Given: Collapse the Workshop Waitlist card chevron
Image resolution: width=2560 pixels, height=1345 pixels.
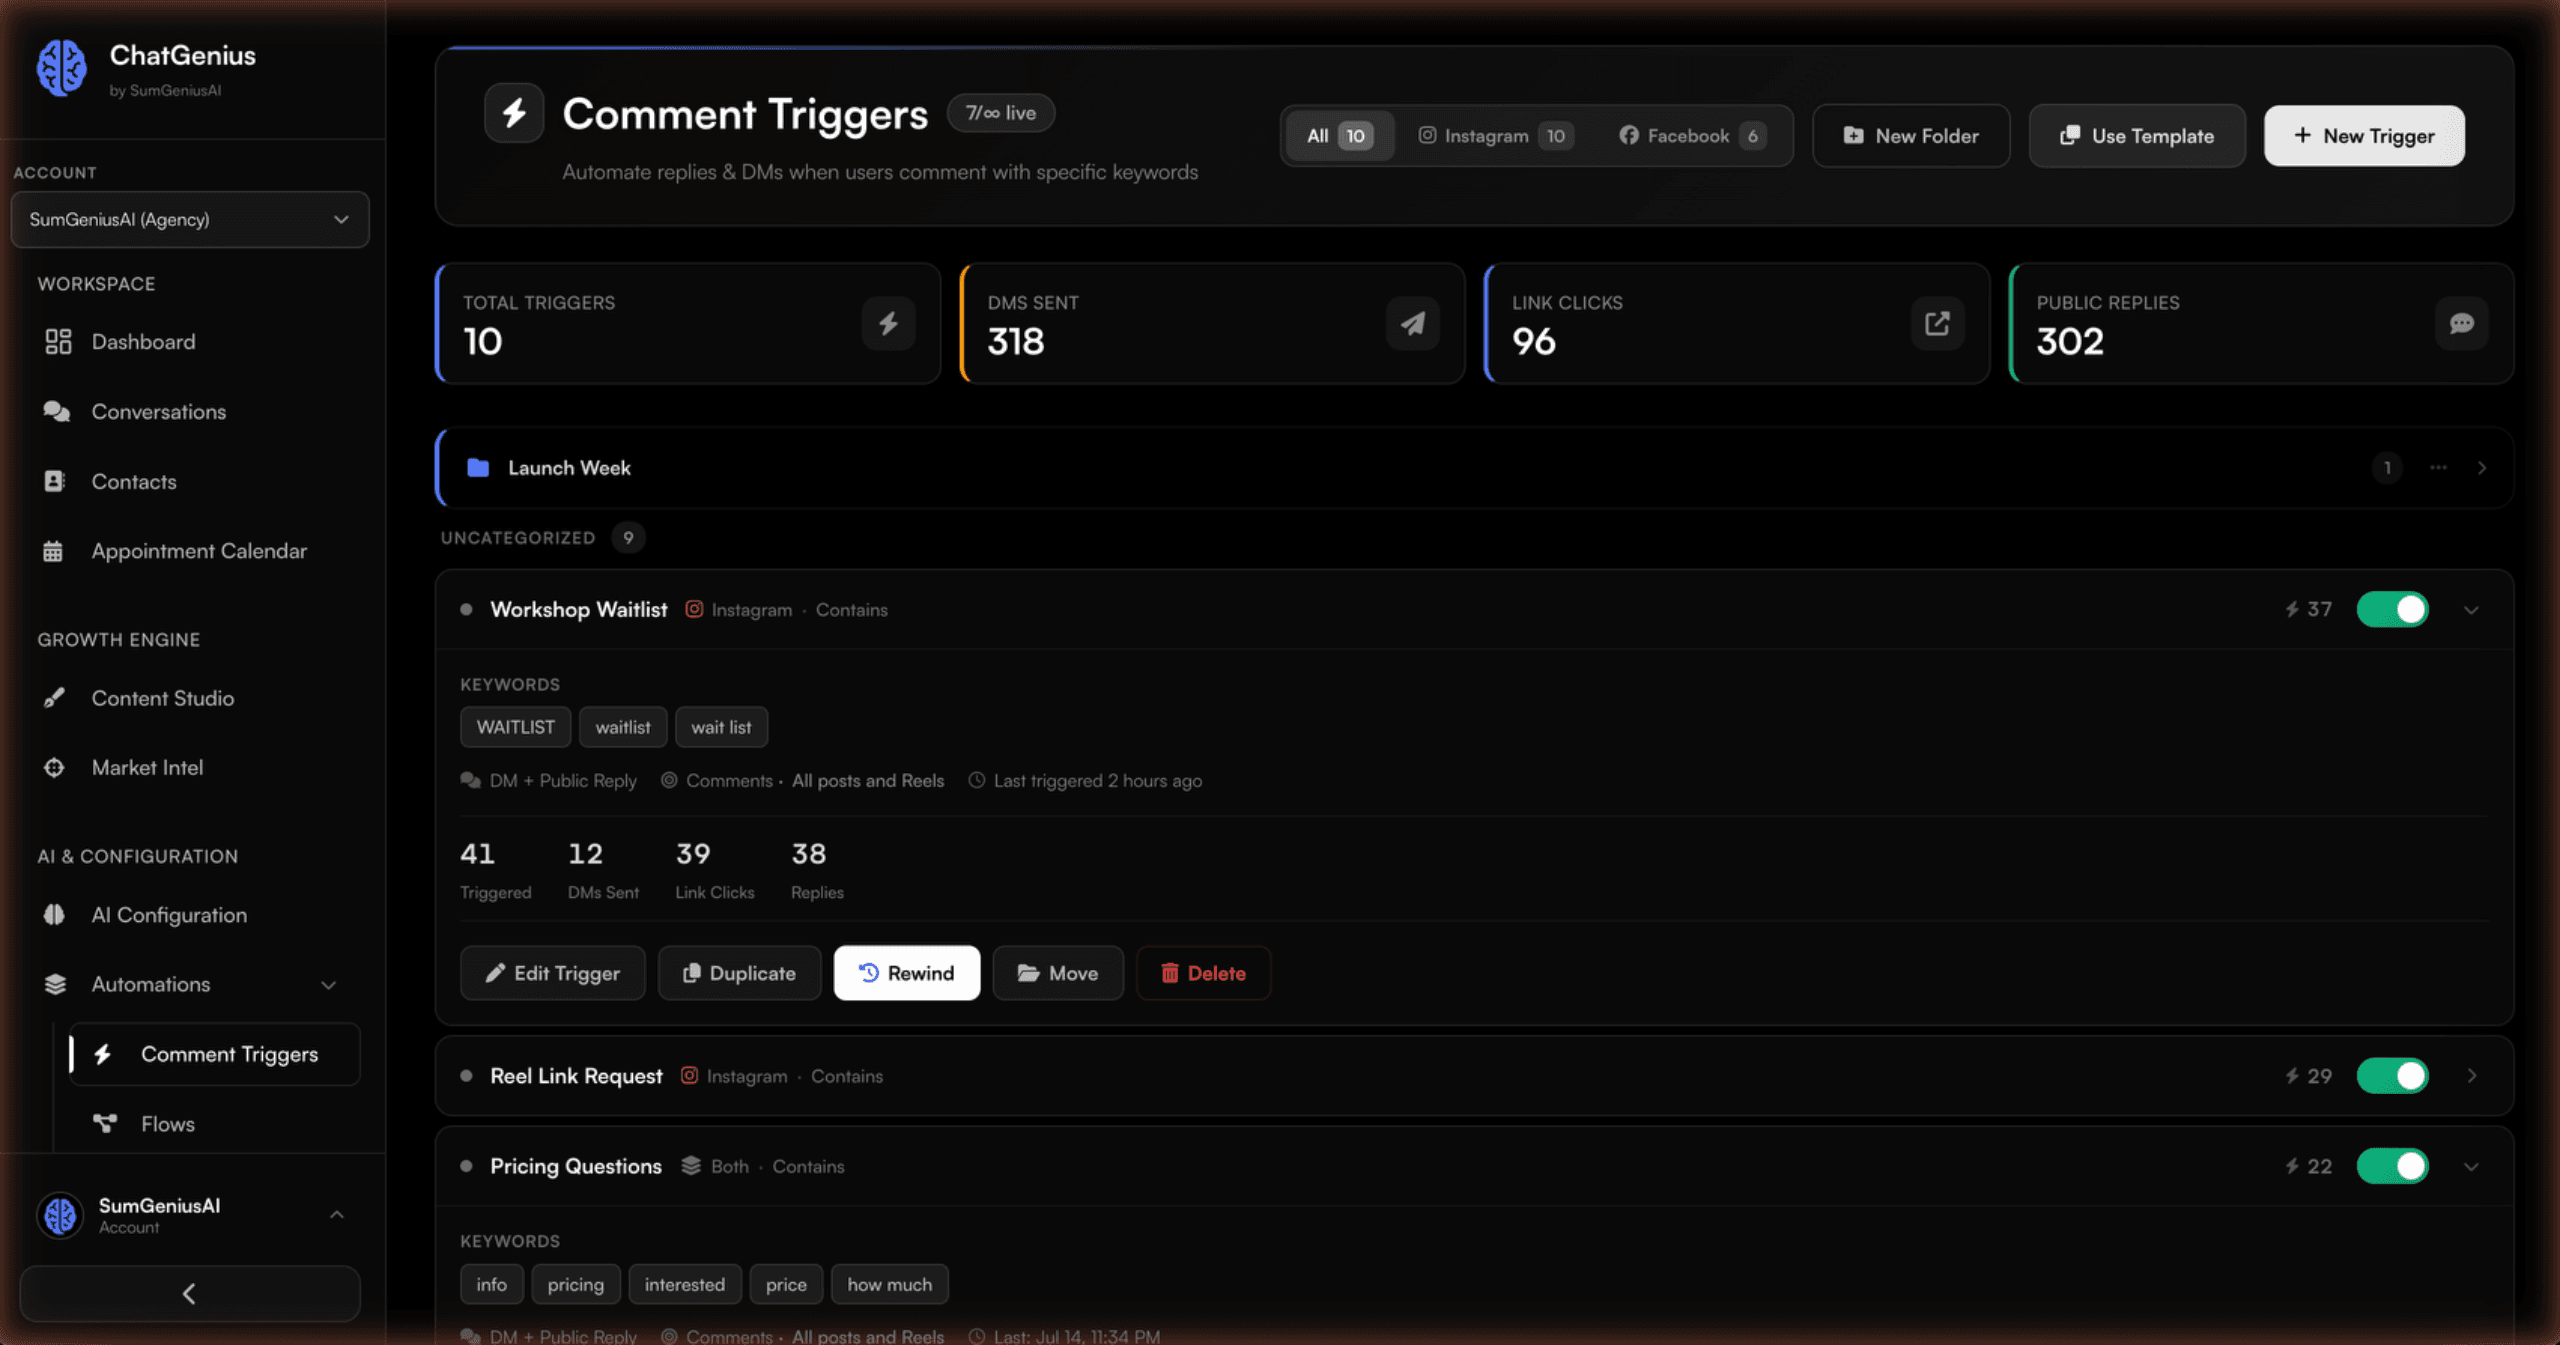Looking at the screenshot, I should [x=2471, y=610].
